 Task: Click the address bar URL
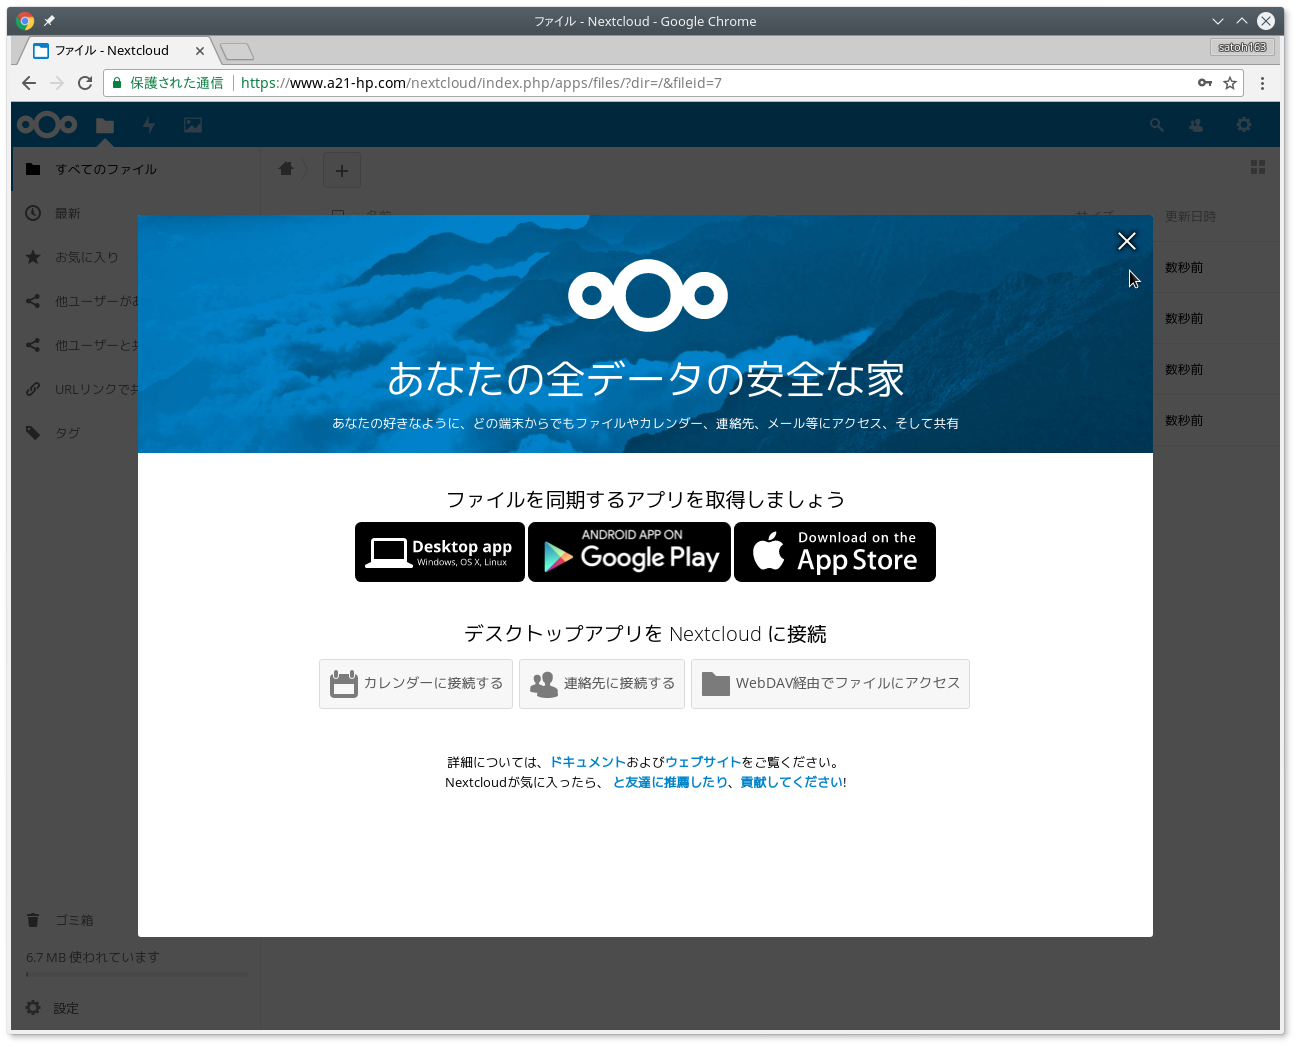point(481,83)
